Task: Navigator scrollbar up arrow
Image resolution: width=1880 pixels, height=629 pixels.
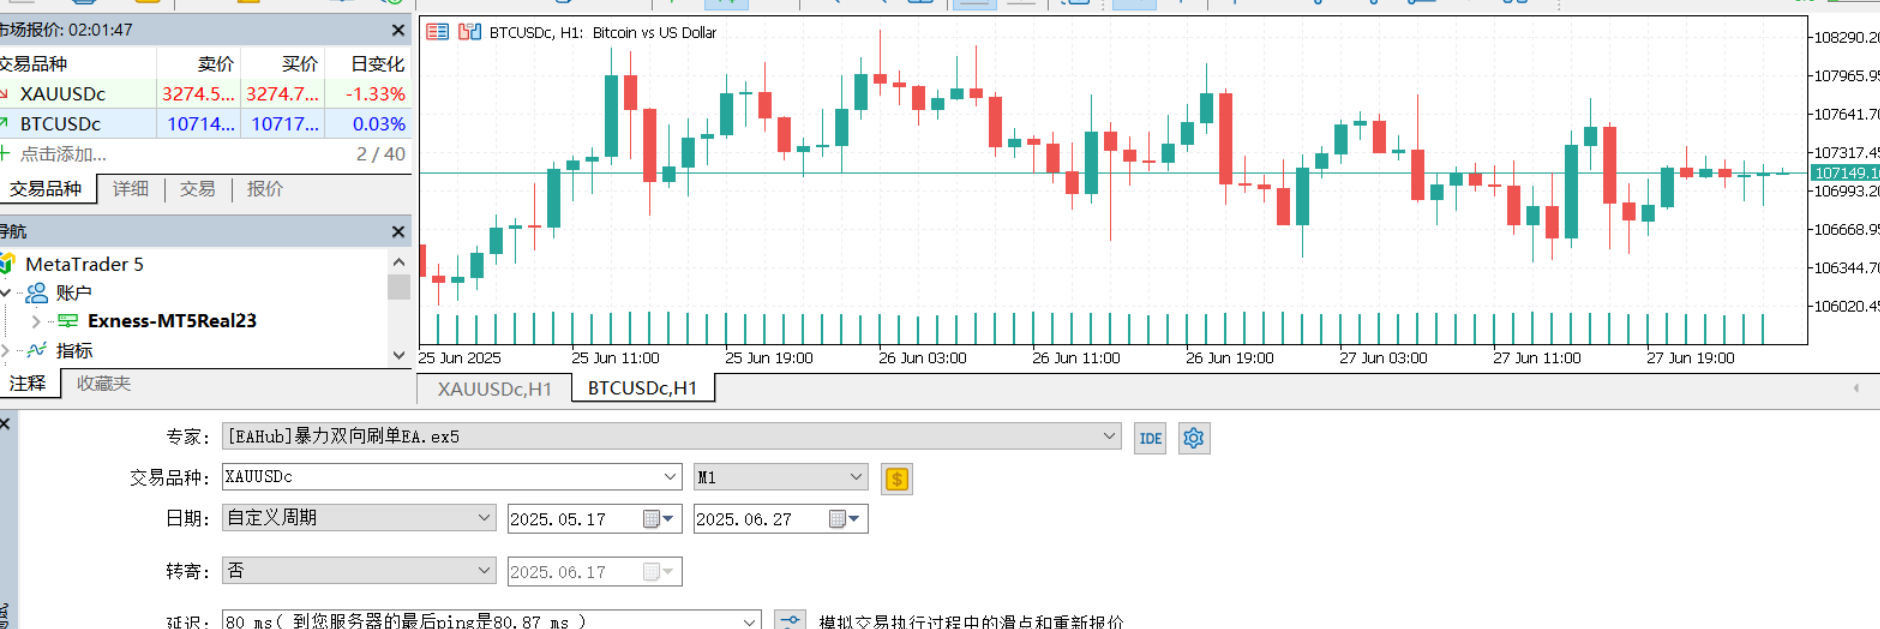Action: pos(399,262)
